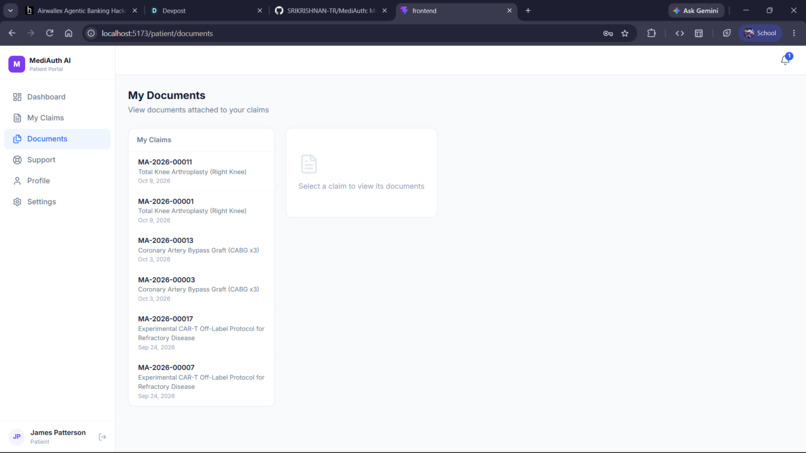
Task: Click the code brackets extension icon
Action: point(680,33)
